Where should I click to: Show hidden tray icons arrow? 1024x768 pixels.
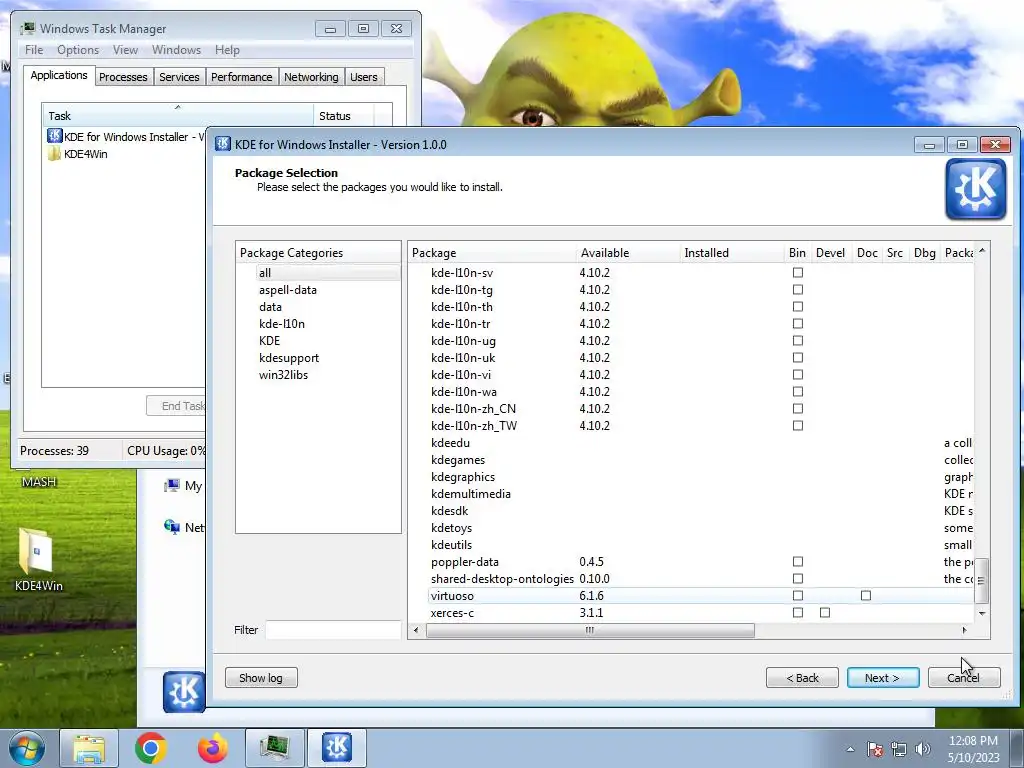click(850, 749)
